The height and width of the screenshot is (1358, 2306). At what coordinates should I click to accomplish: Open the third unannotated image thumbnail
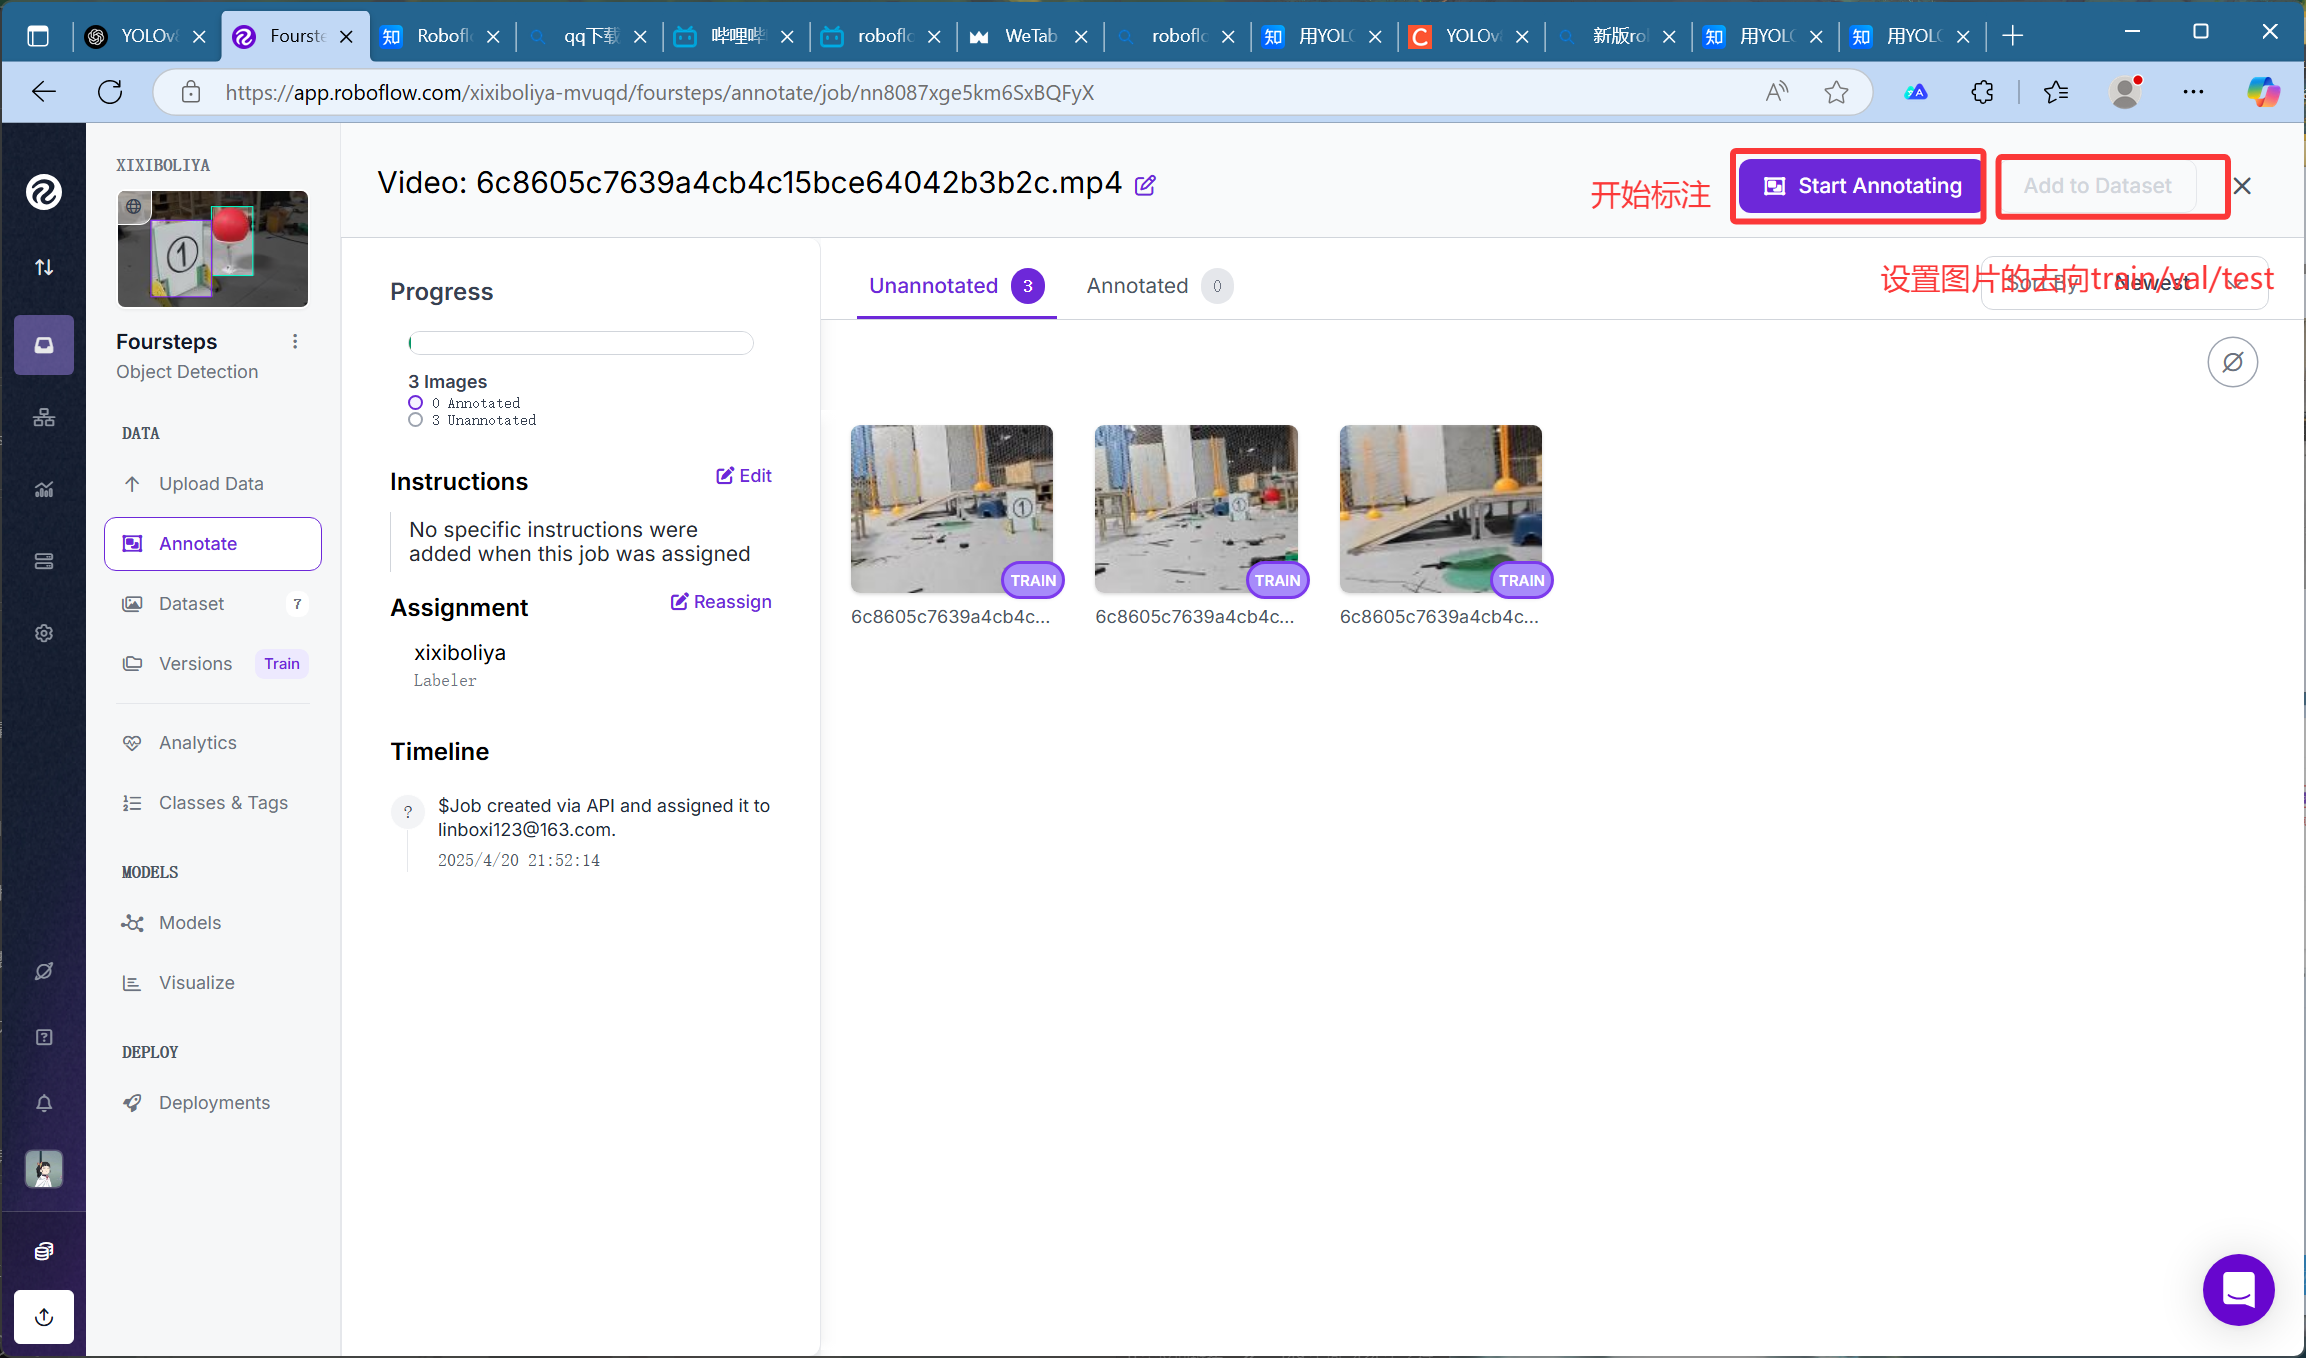click(x=1440, y=509)
